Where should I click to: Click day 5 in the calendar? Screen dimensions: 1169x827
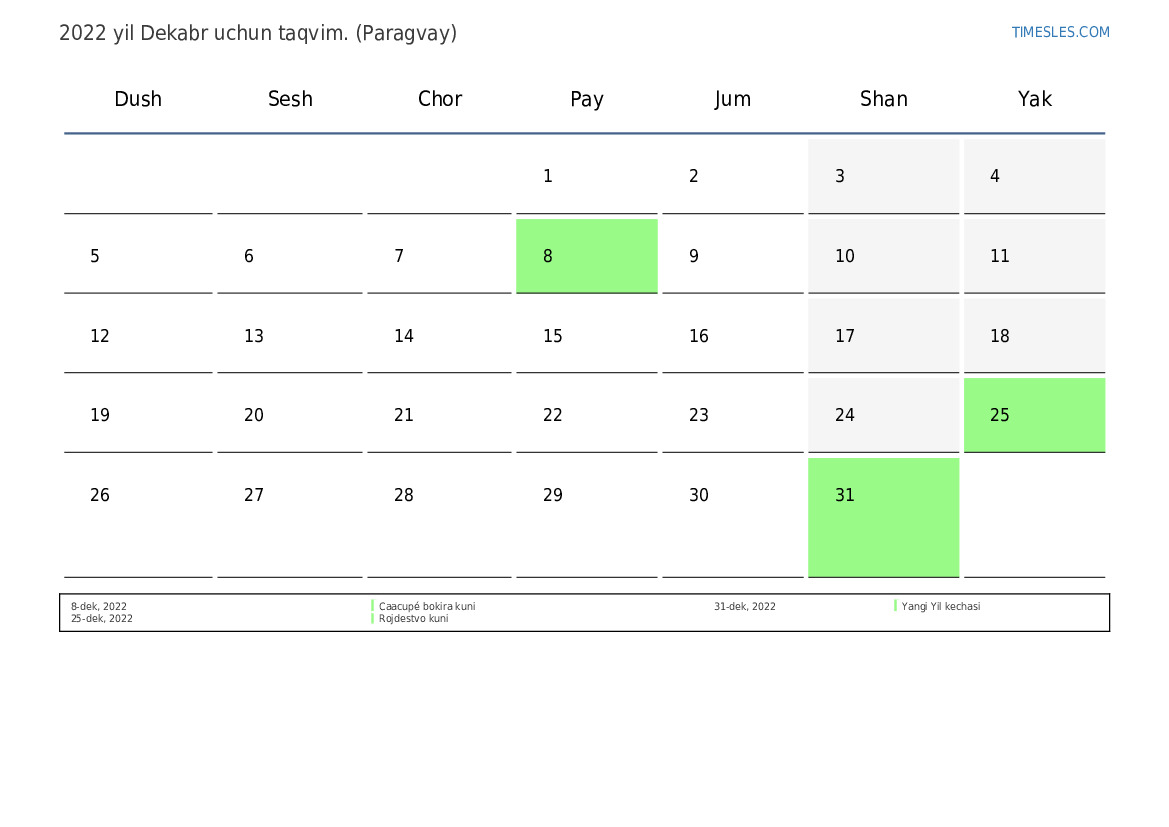(x=138, y=256)
